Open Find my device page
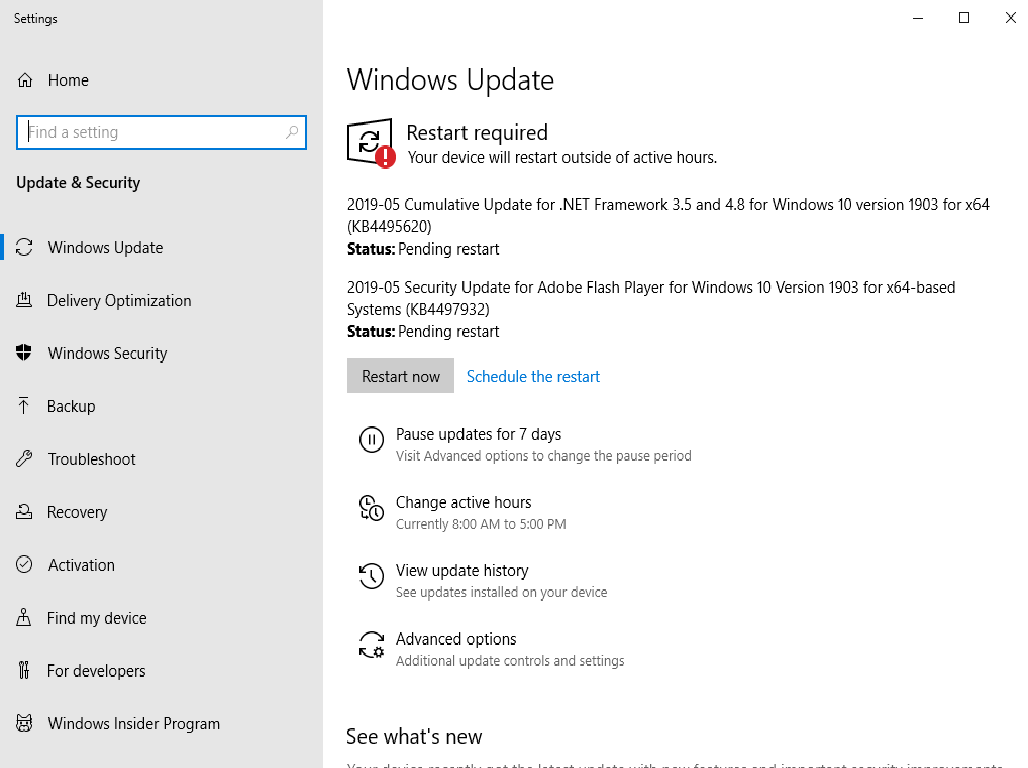The height and width of the screenshot is (768, 1028). pyautogui.click(x=96, y=618)
